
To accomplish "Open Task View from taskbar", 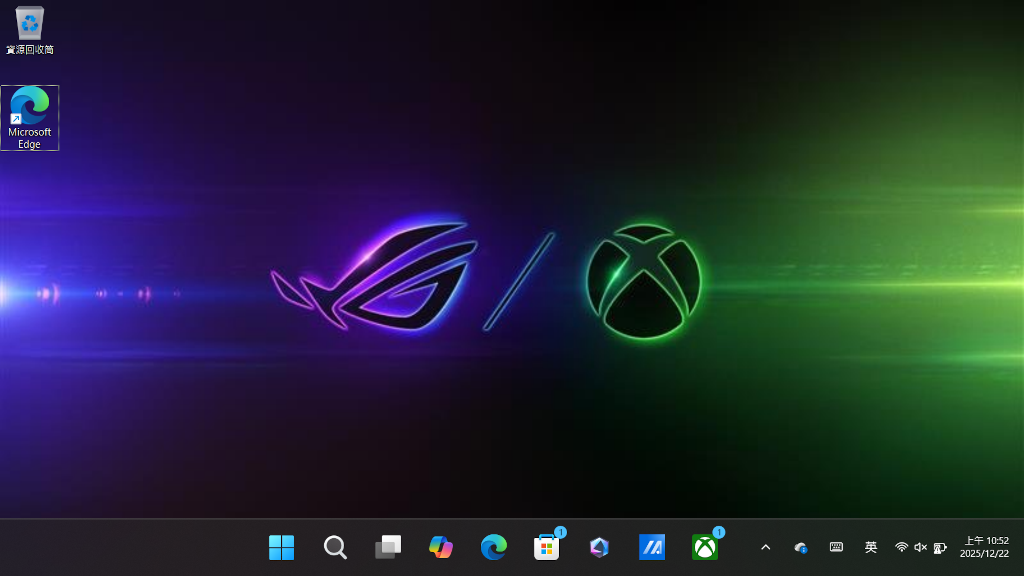I will click(388, 547).
